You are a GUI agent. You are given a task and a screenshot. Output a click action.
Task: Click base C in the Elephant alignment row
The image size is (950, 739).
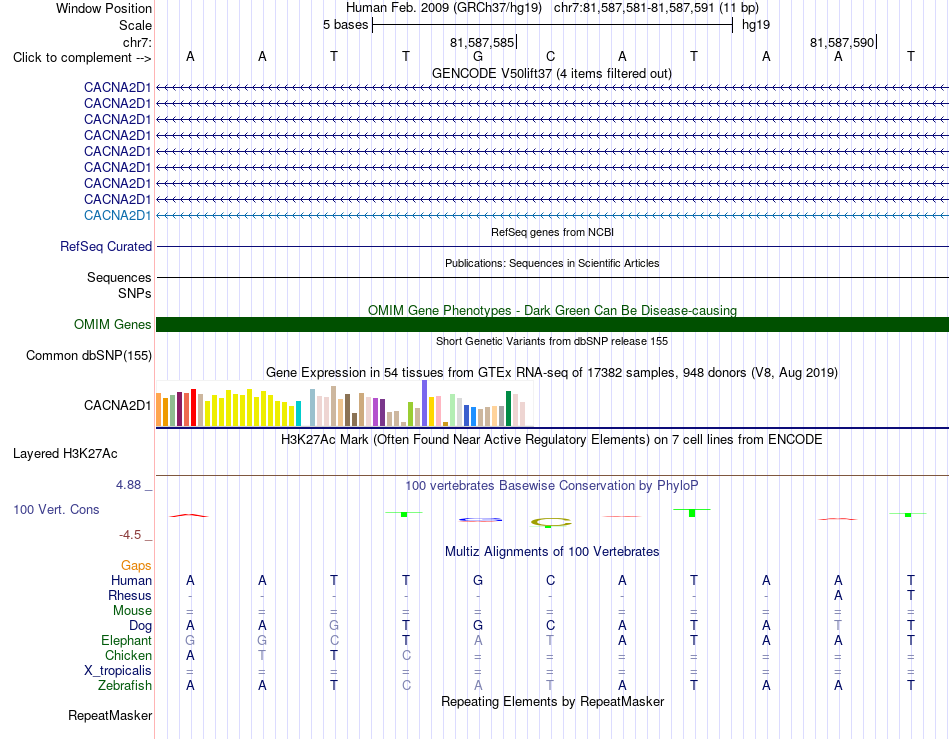(334, 640)
